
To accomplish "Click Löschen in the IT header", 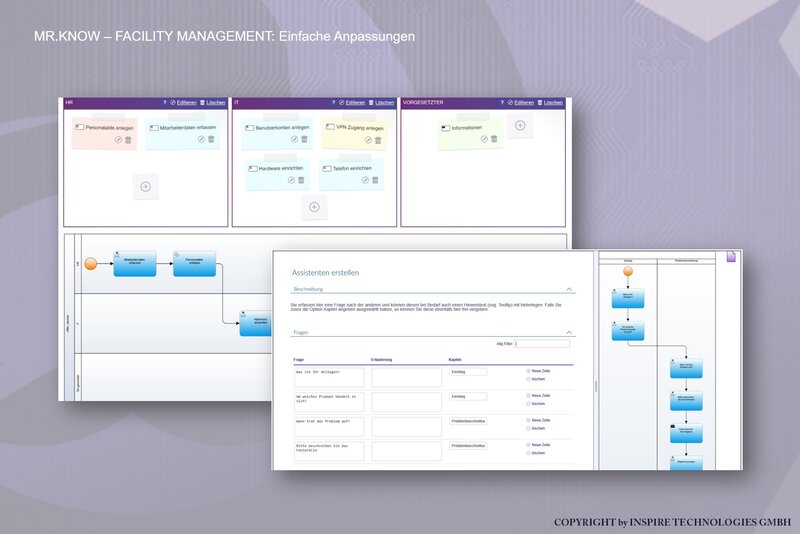I will coord(384,103).
